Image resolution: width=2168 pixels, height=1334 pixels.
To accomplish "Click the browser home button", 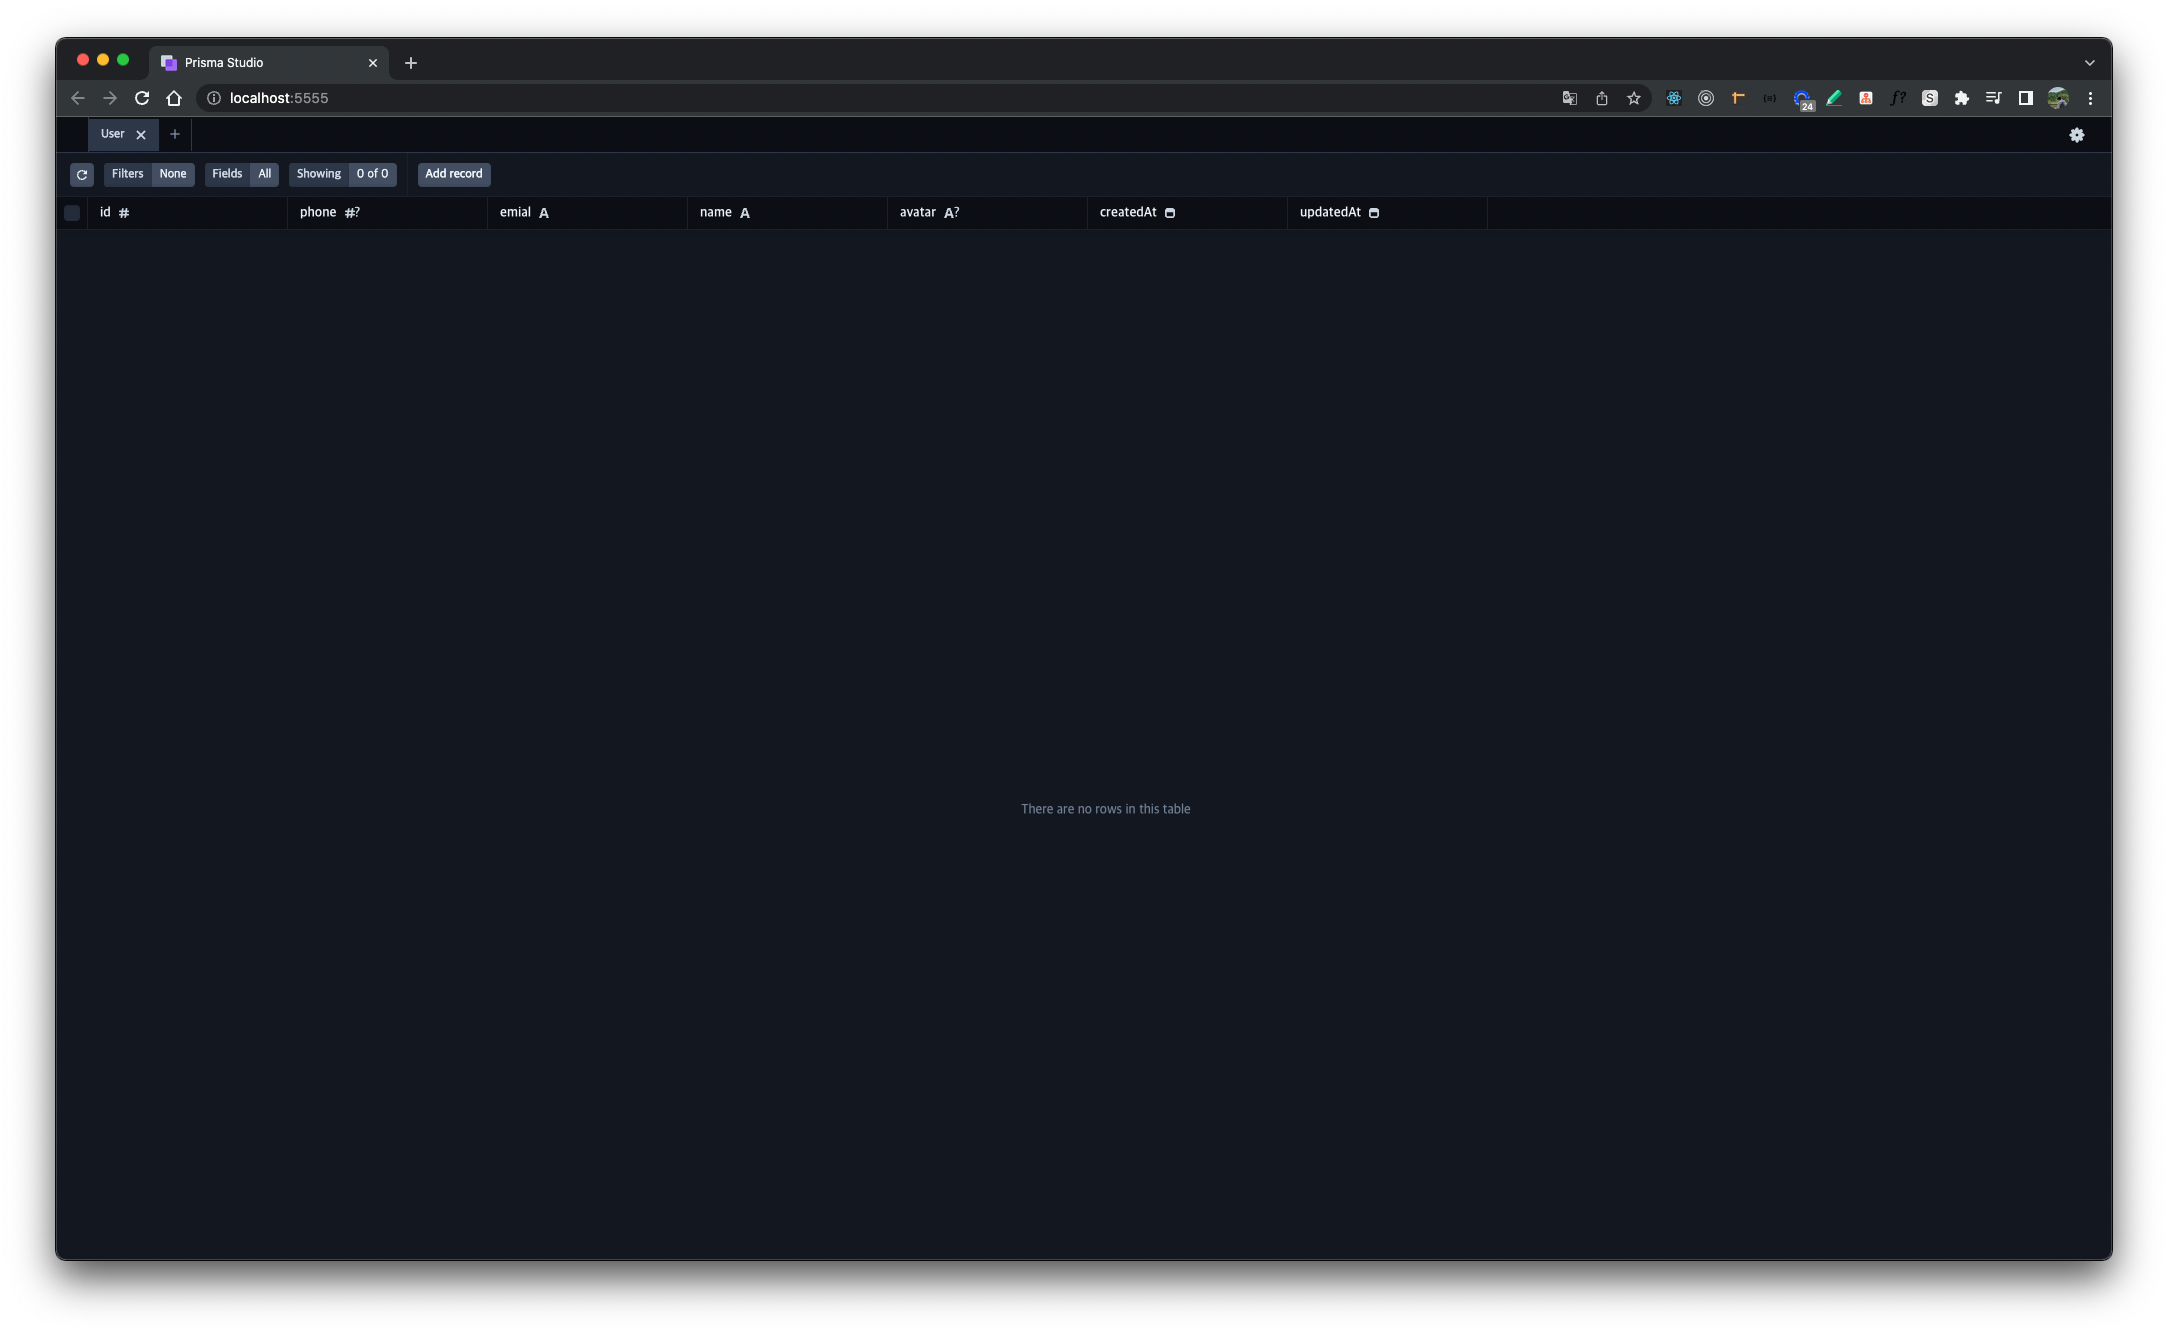I will pos(174,98).
